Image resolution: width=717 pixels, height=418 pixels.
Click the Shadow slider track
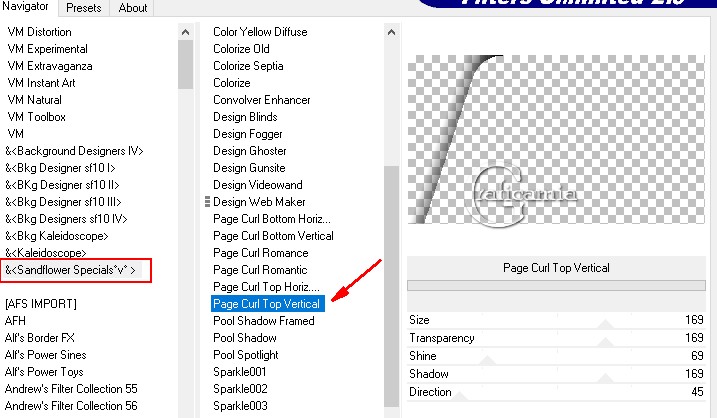pyautogui.click(x=556, y=382)
